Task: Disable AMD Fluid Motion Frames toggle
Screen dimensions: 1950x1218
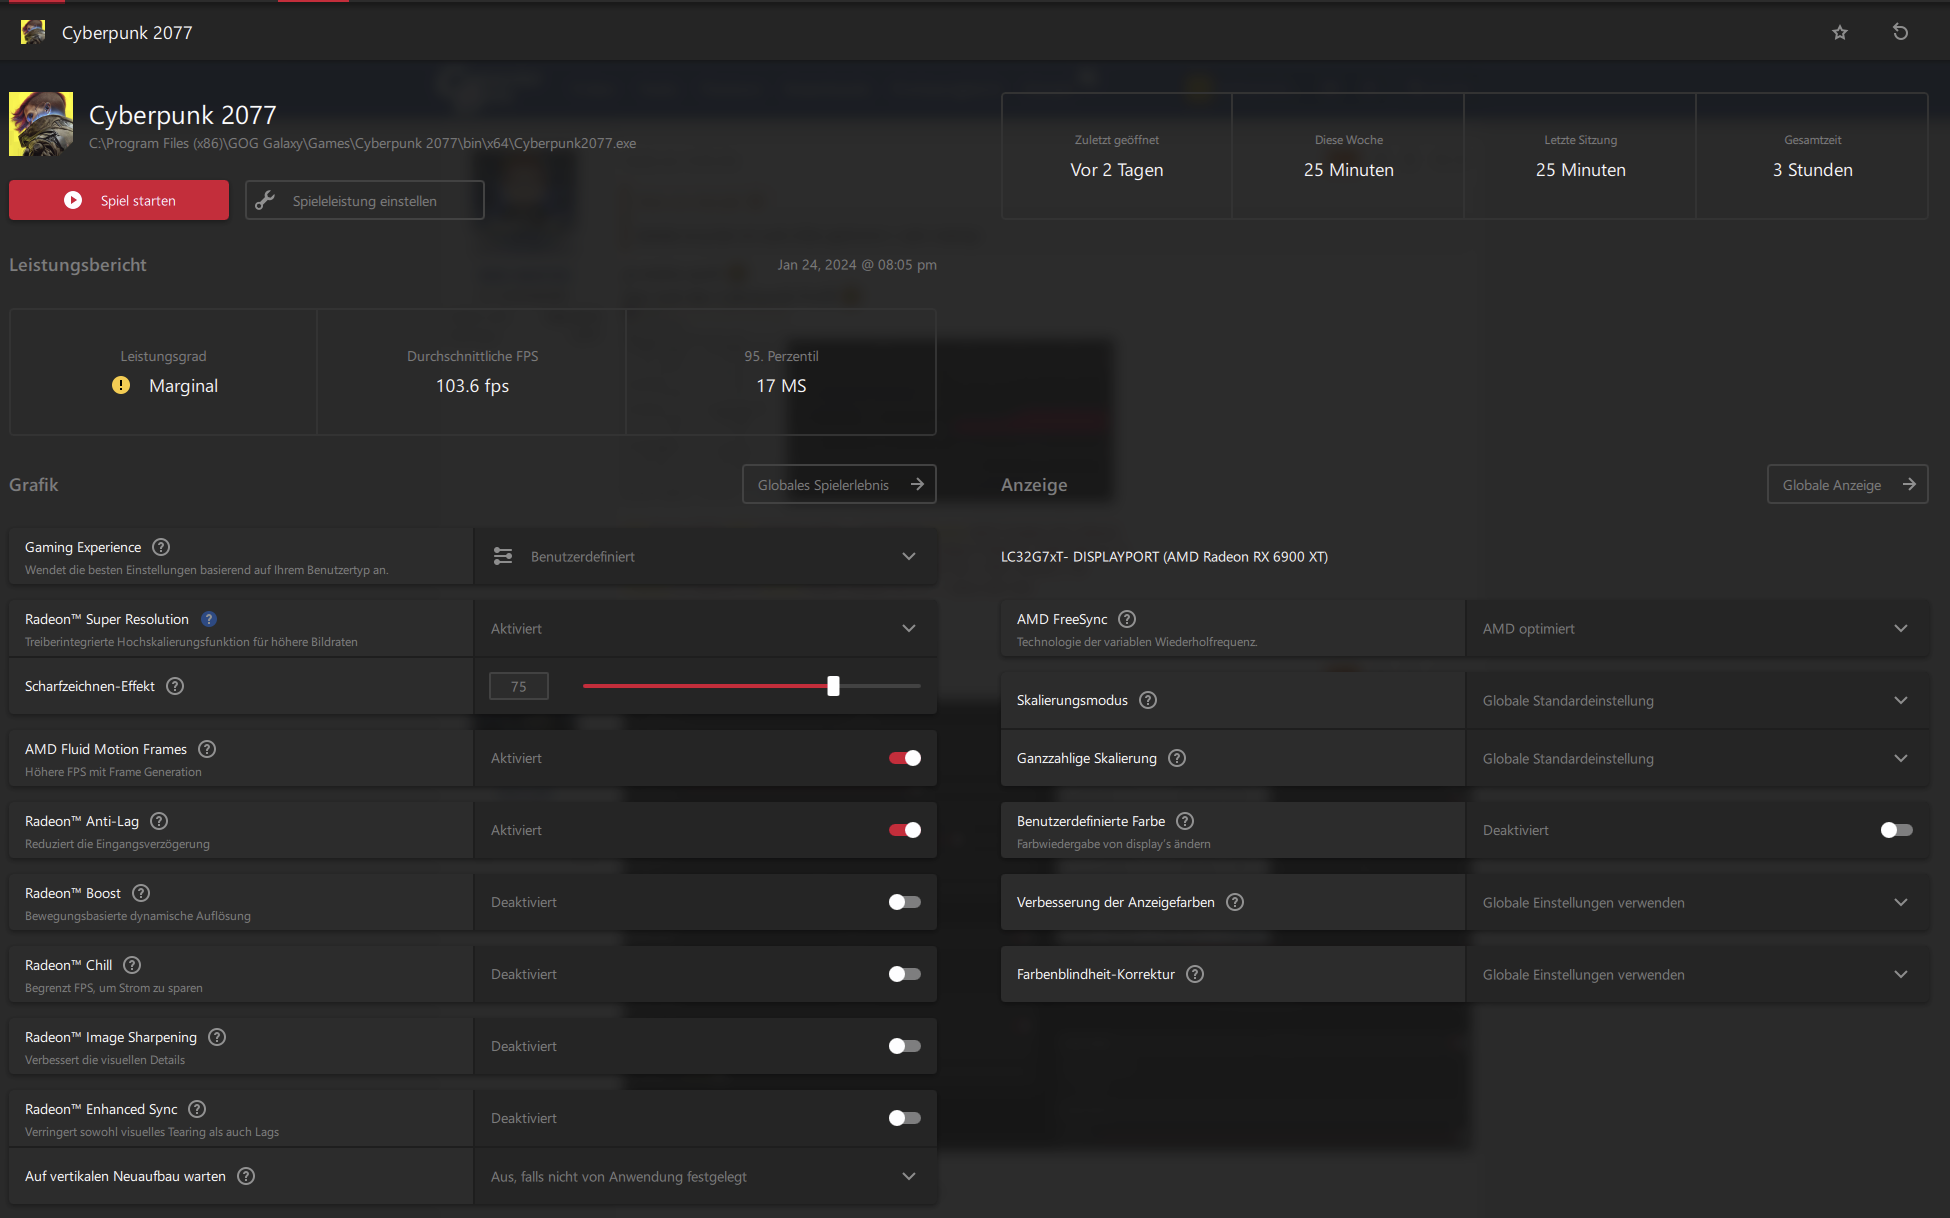Action: [x=904, y=758]
